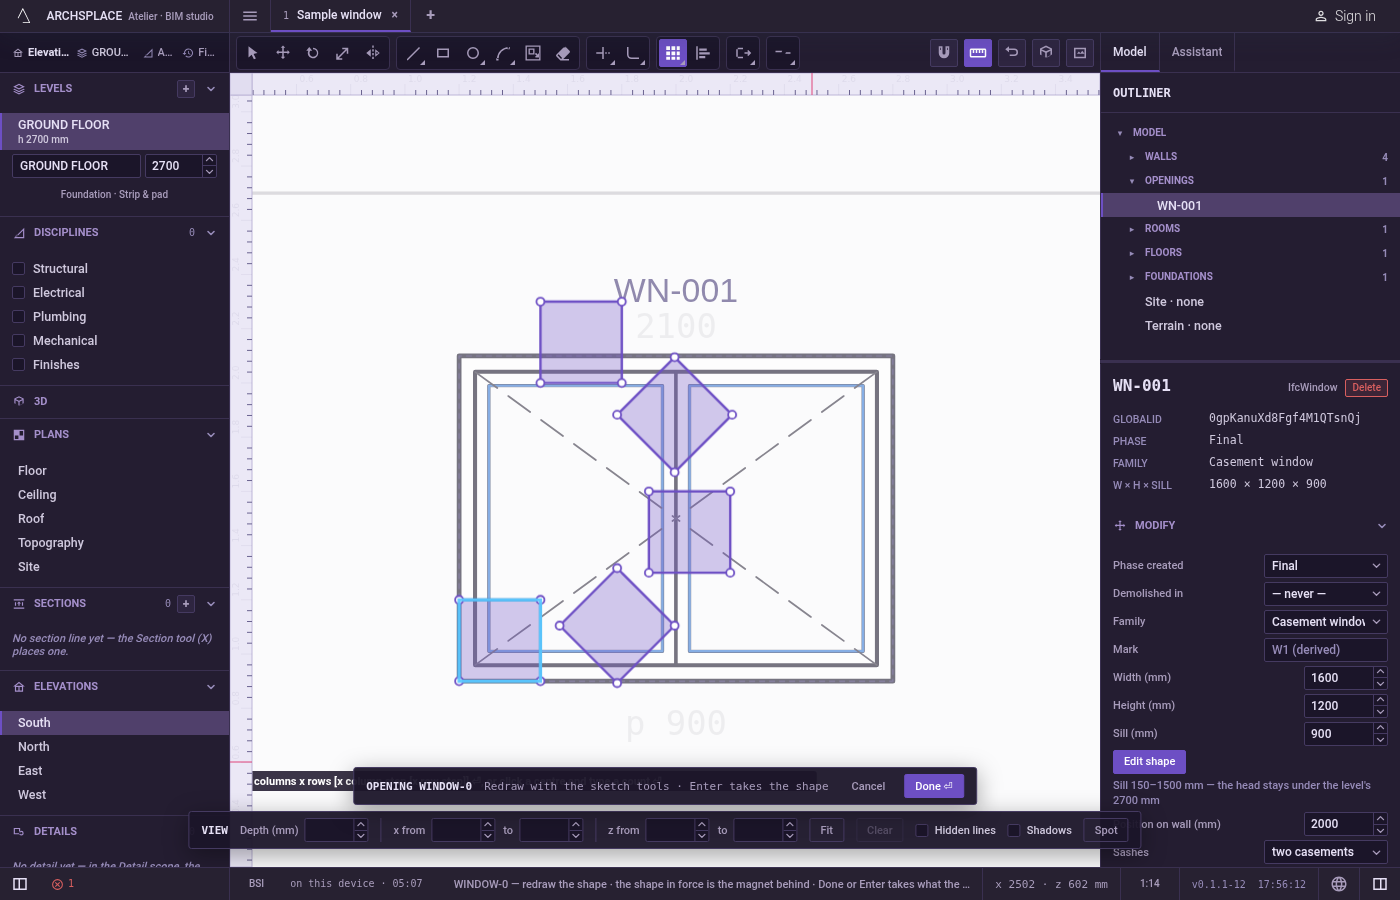Select the Line drawing tool

pyautogui.click(x=413, y=53)
